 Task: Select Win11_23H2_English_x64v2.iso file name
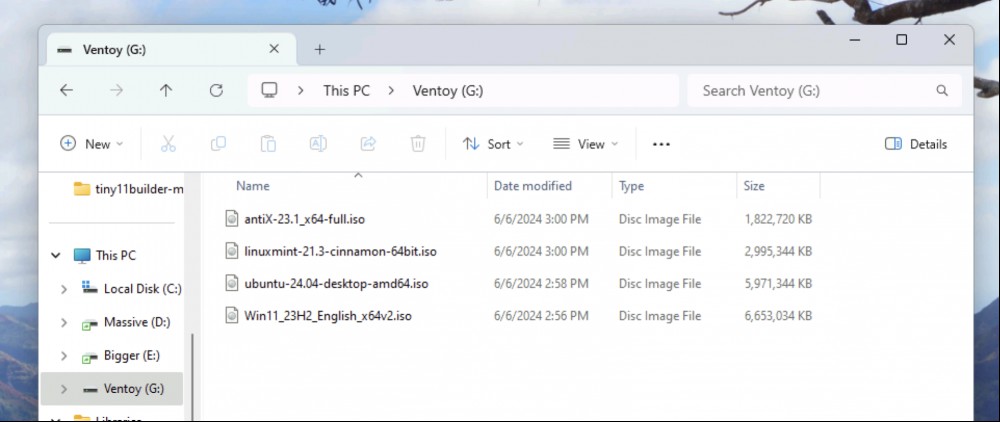(328, 316)
